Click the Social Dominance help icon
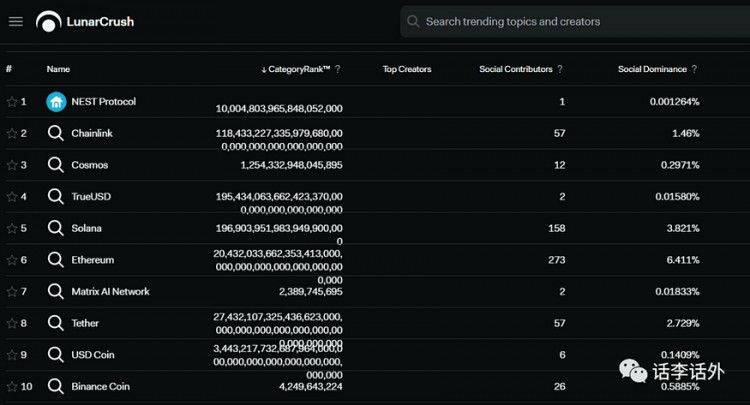Image resolution: width=750 pixels, height=405 pixels. click(x=694, y=69)
